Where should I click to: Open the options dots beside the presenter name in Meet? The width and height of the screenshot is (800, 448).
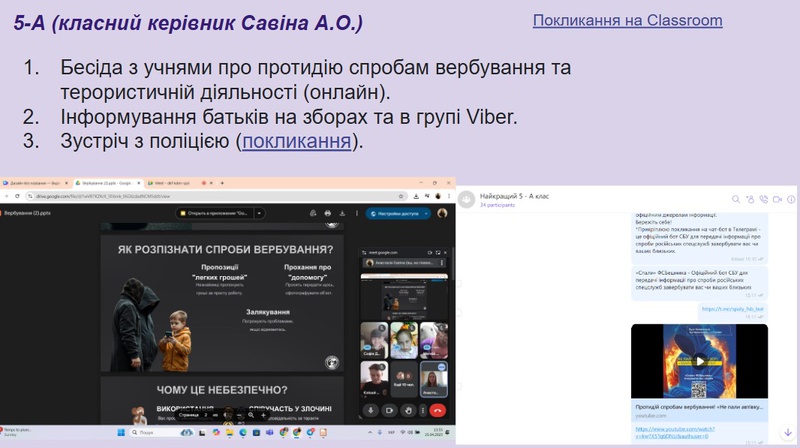click(442, 263)
